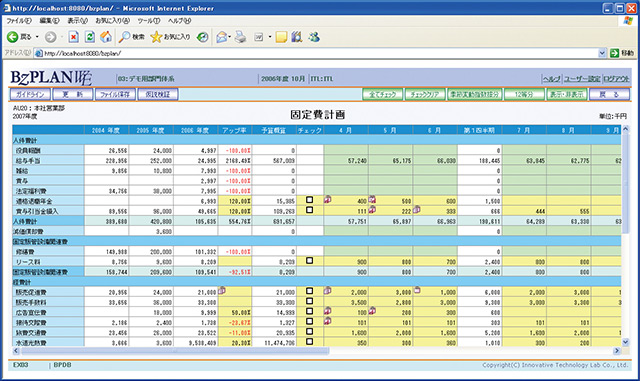Click the 表示・非表示 button

click(567, 94)
